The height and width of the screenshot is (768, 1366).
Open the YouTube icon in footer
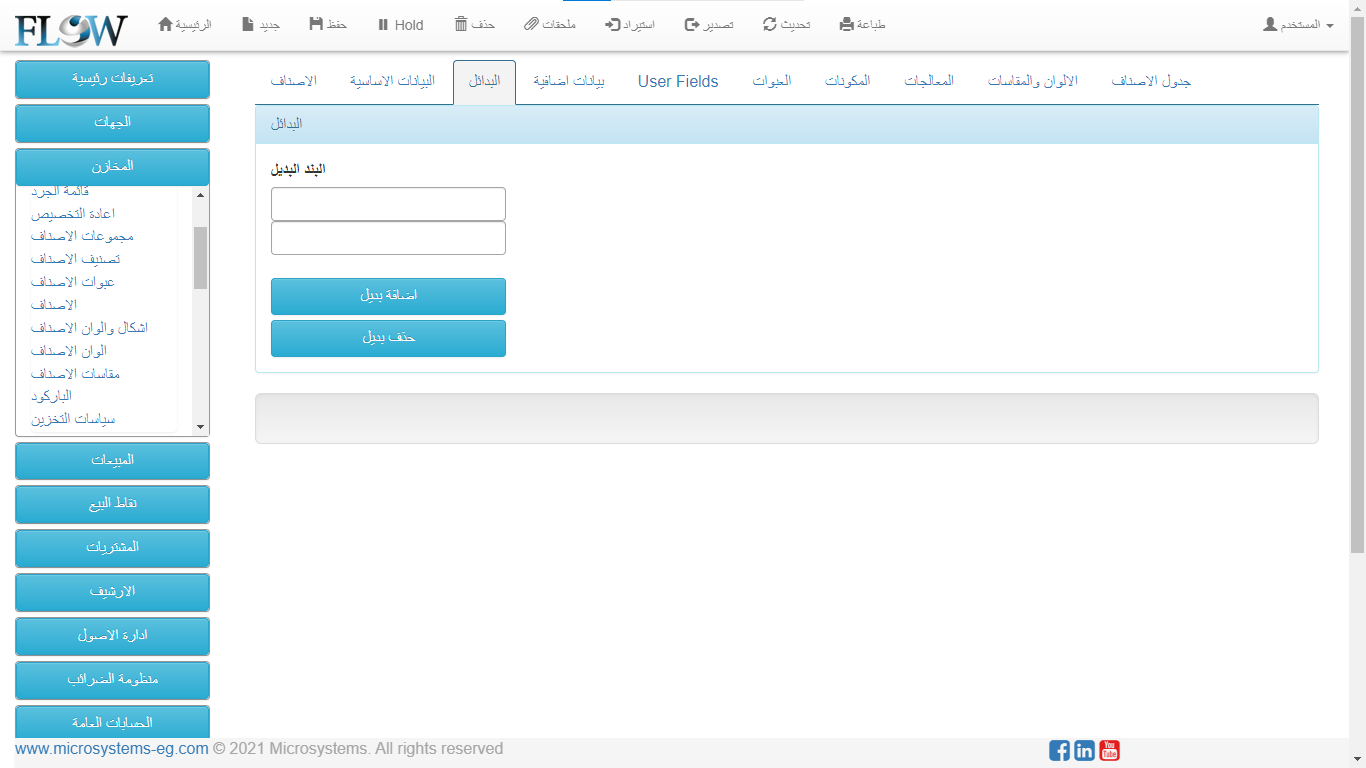[1109, 750]
